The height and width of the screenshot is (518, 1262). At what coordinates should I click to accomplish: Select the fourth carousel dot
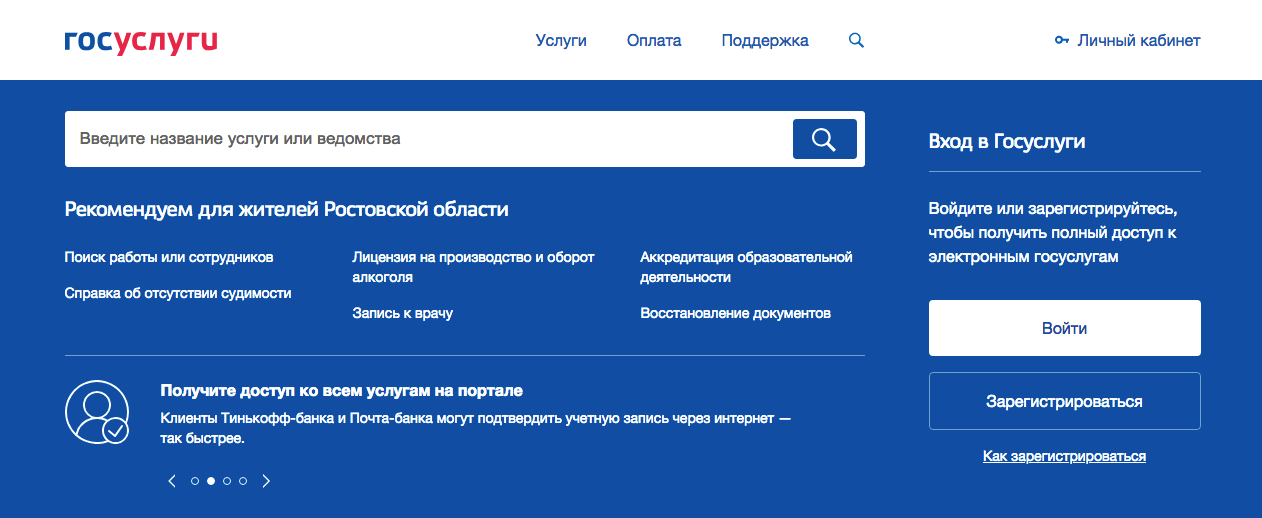[x=243, y=481]
